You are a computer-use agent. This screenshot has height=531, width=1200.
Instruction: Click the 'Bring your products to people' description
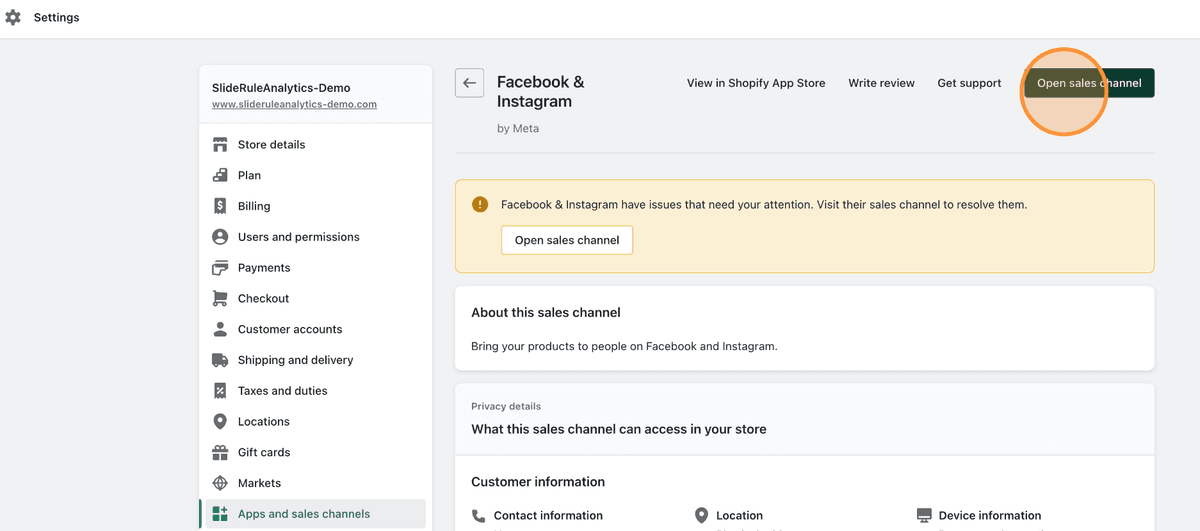tap(624, 346)
